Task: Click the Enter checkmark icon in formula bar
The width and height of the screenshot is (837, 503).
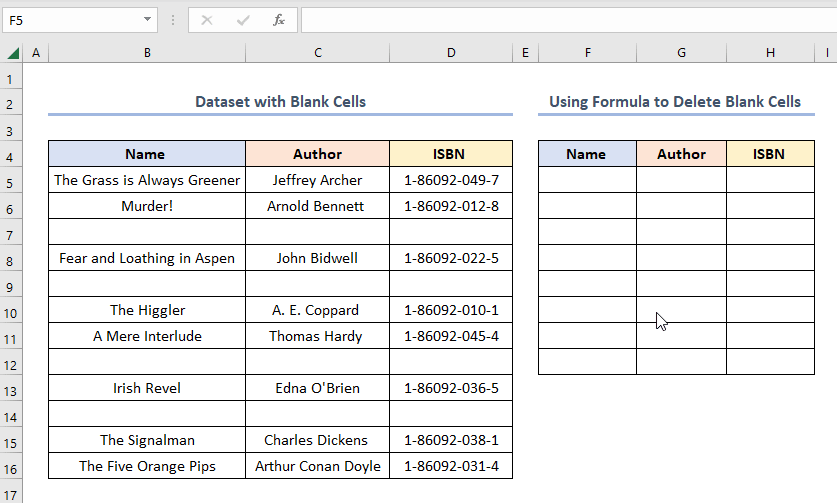Action: pos(243,19)
